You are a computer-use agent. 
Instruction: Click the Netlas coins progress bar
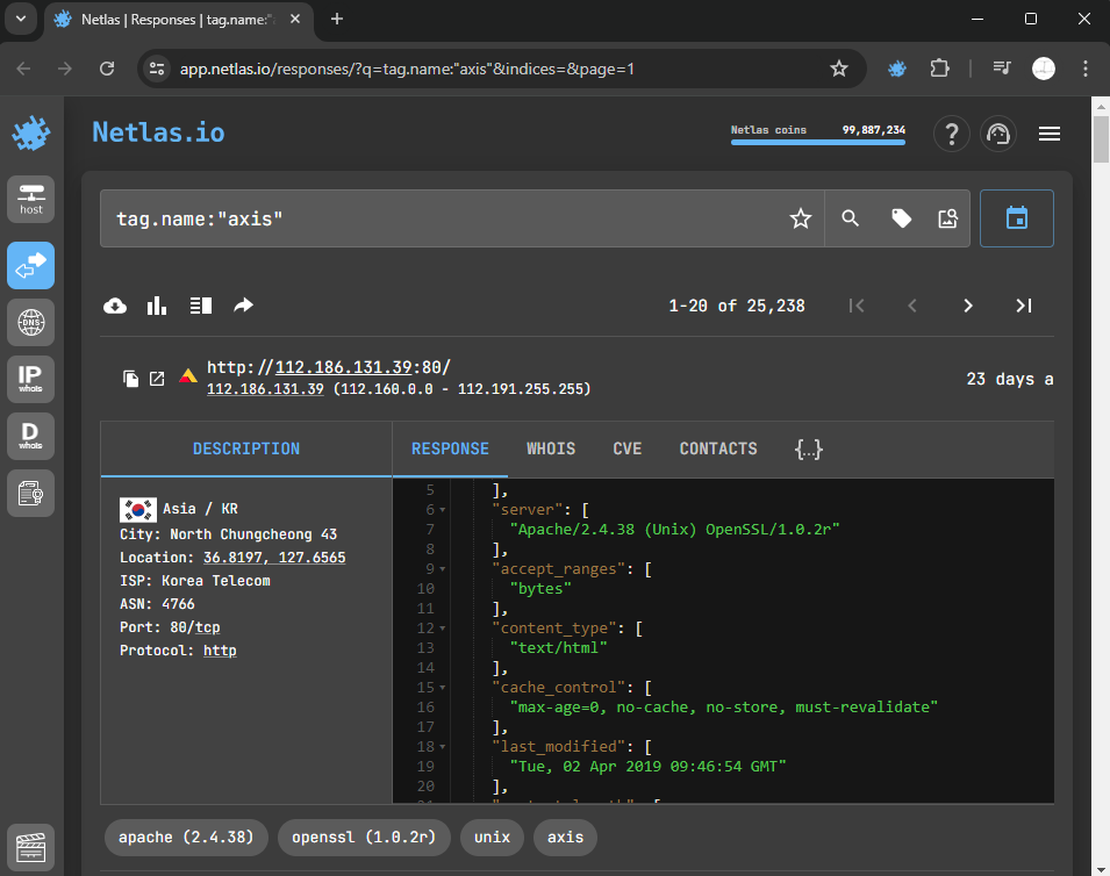pyautogui.click(x=818, y=142)
